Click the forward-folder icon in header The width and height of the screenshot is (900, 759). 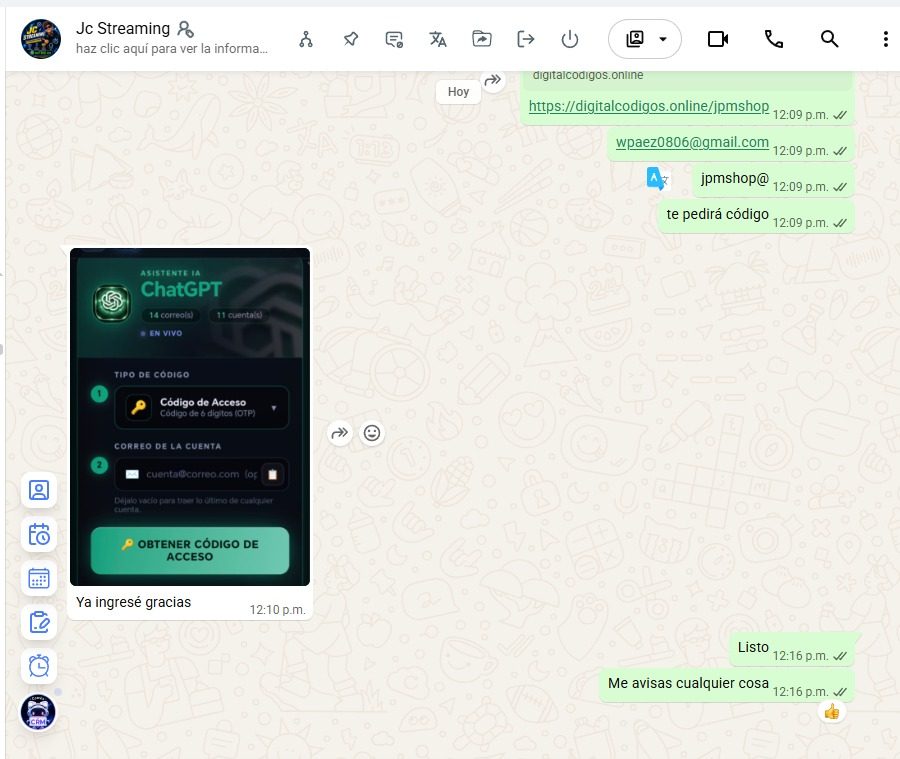[x=482, y=39]
